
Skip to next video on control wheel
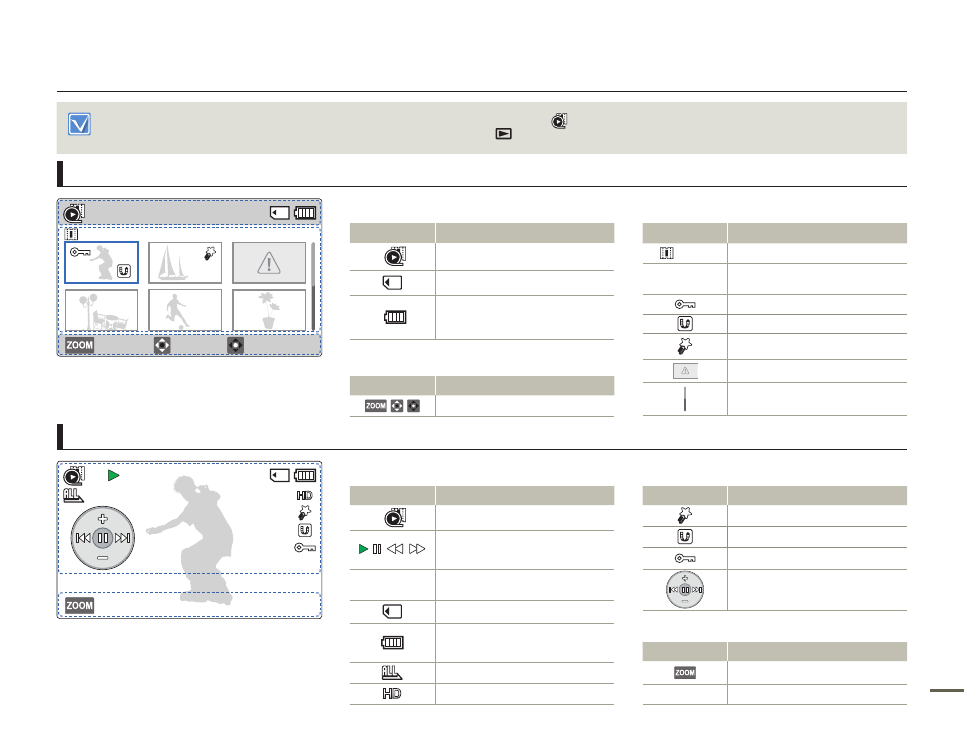(122, 538)
